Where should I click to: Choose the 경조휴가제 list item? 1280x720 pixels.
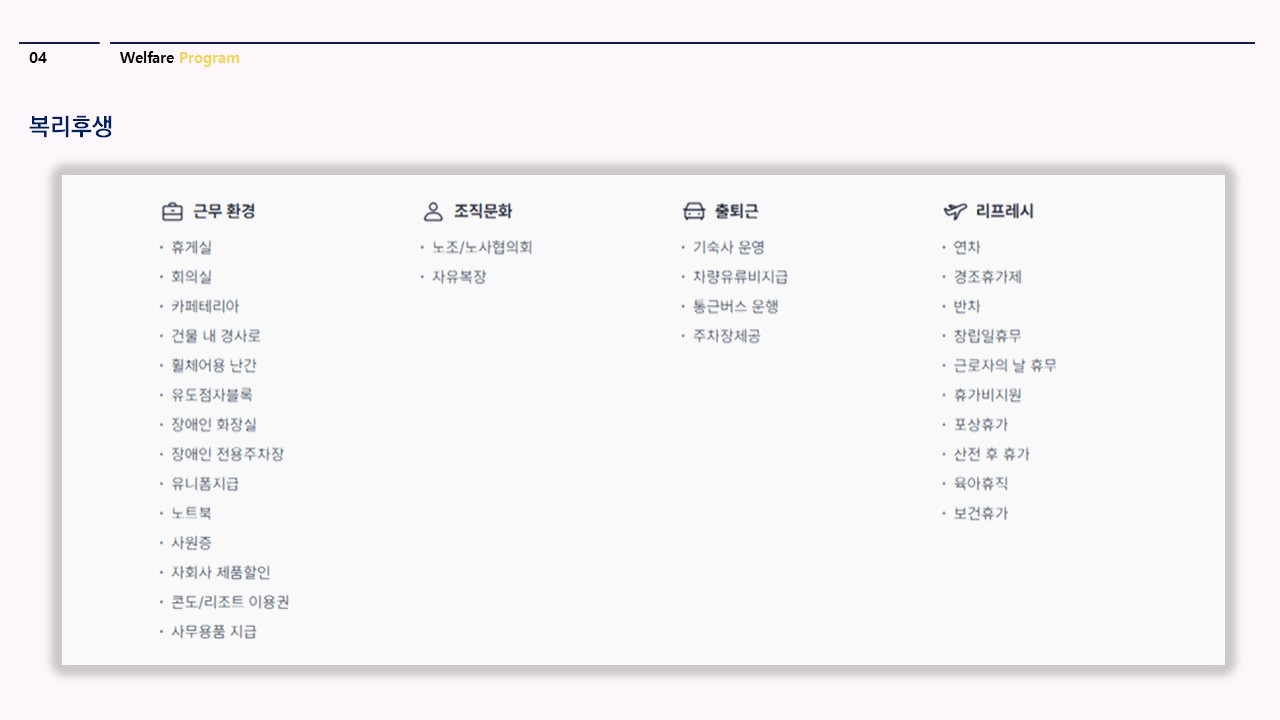pyautogui.click(x=987, y=277)
